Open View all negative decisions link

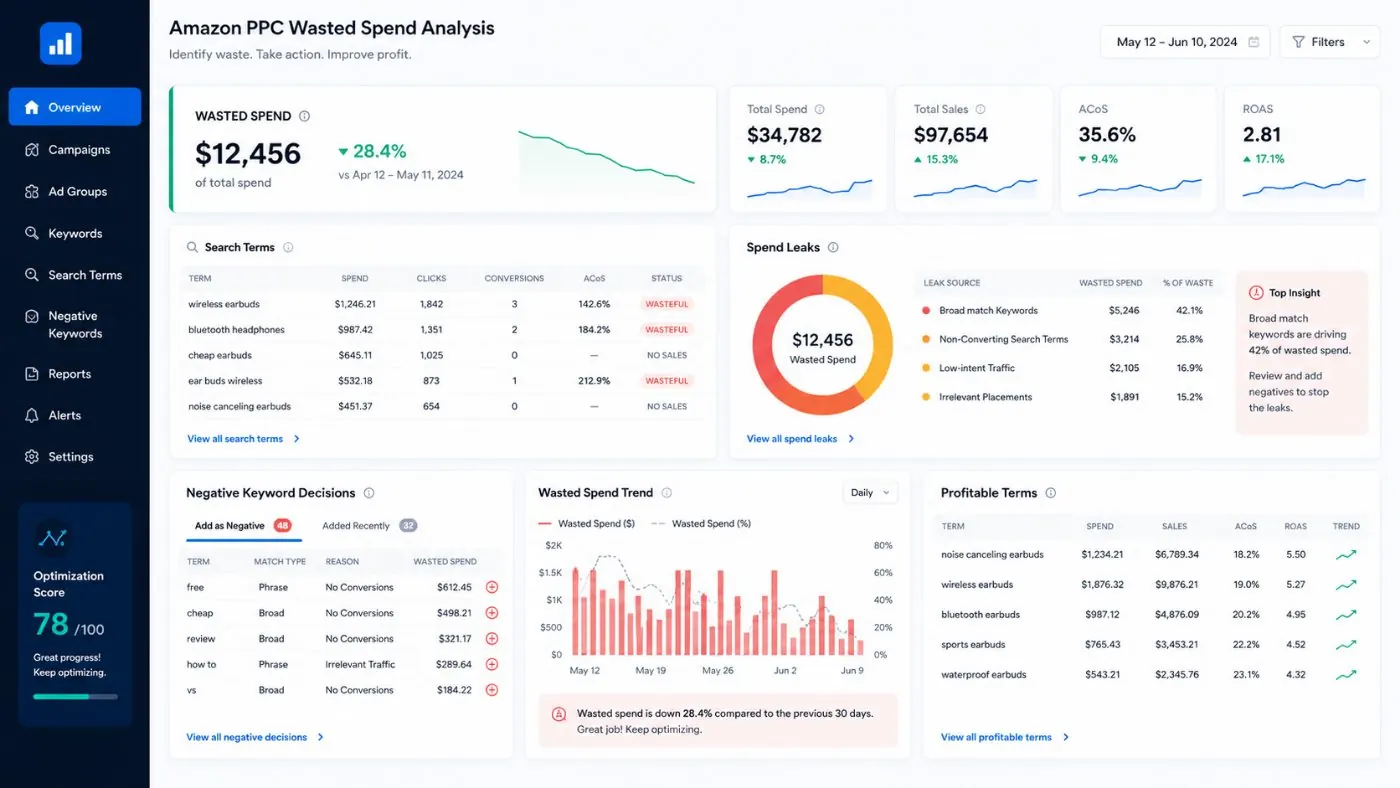pyautogui.click(x=255, y=737)
